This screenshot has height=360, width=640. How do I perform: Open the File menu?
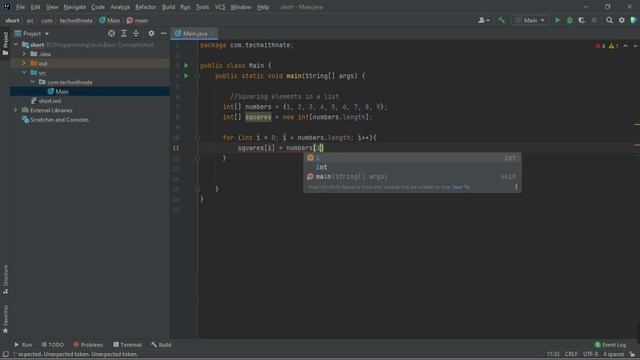tap(20, 7)
